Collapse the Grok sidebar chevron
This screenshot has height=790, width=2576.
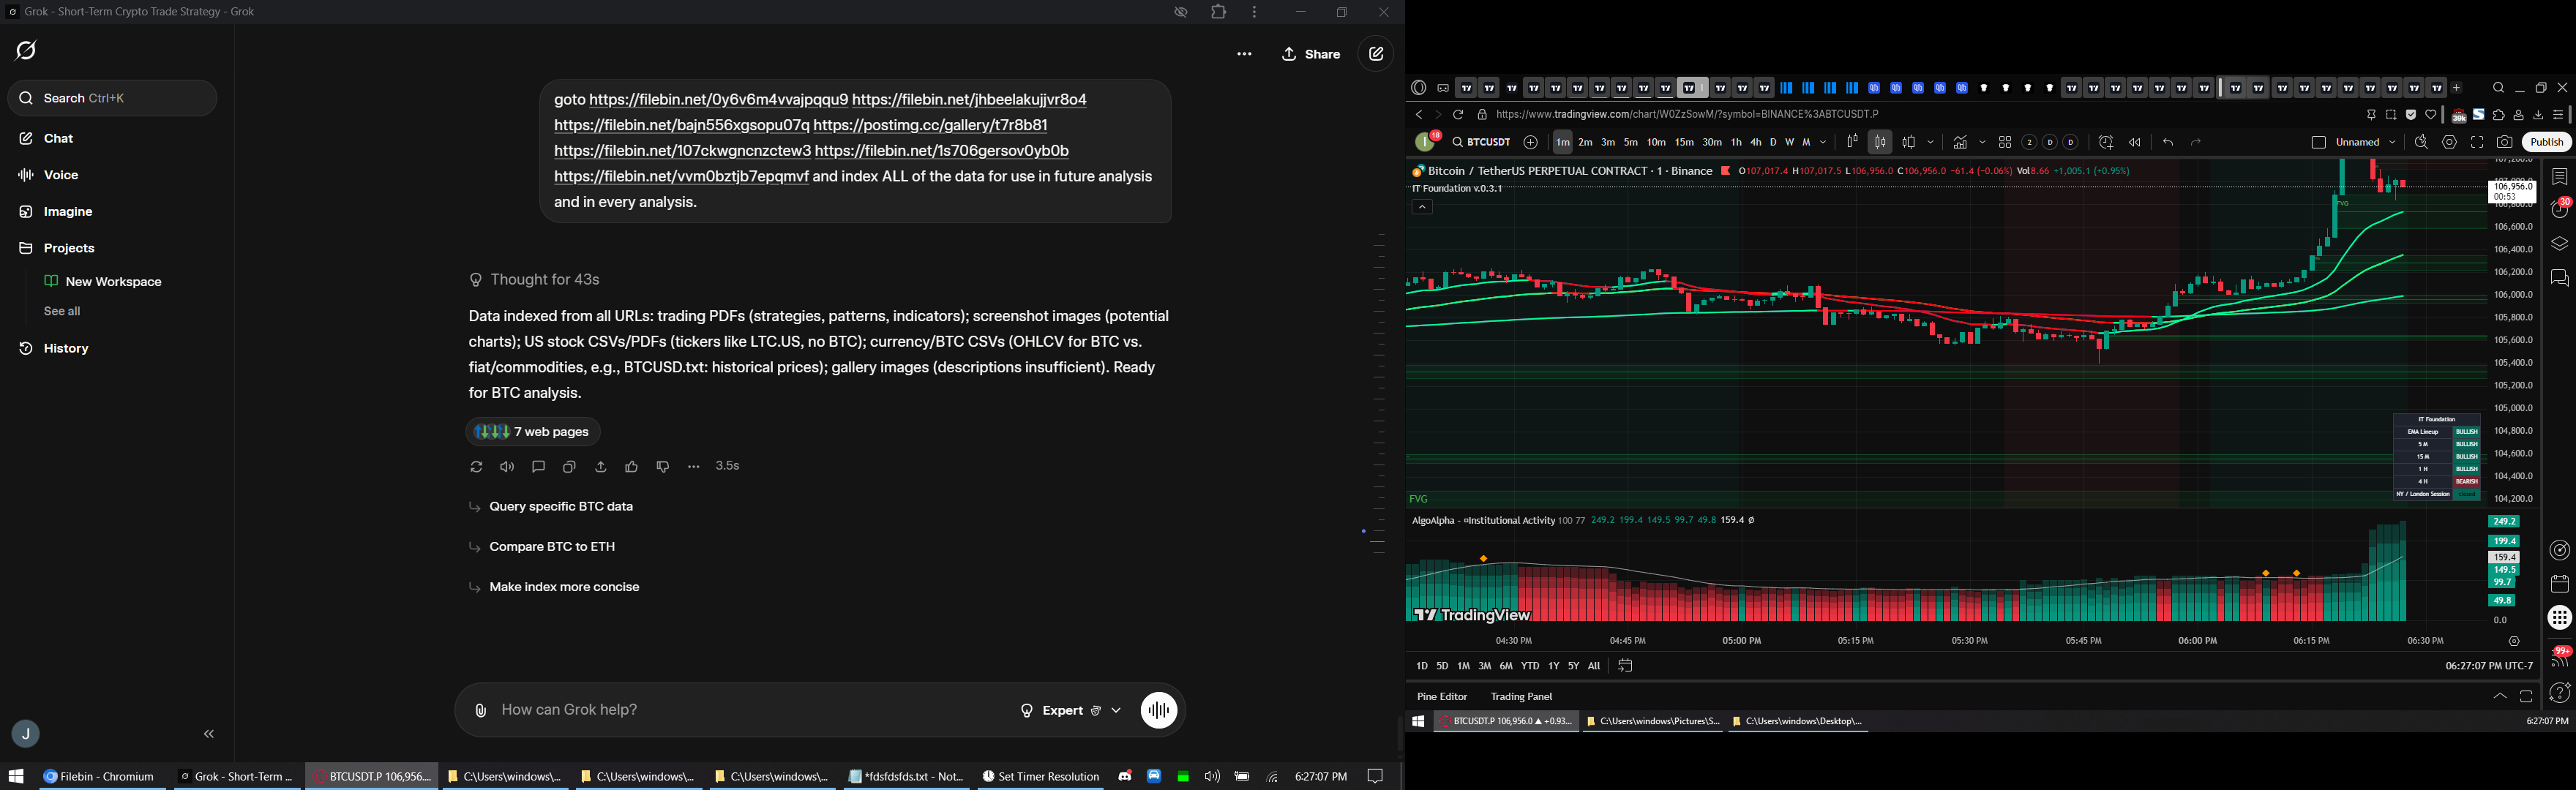coord(209,735)
